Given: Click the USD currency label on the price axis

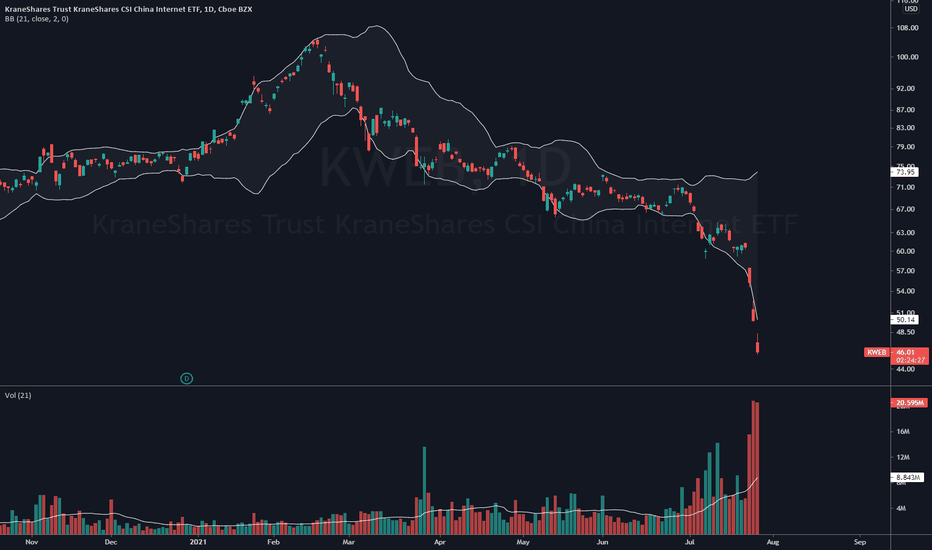Looking at the screenshot, I should [x=911, y=9].
